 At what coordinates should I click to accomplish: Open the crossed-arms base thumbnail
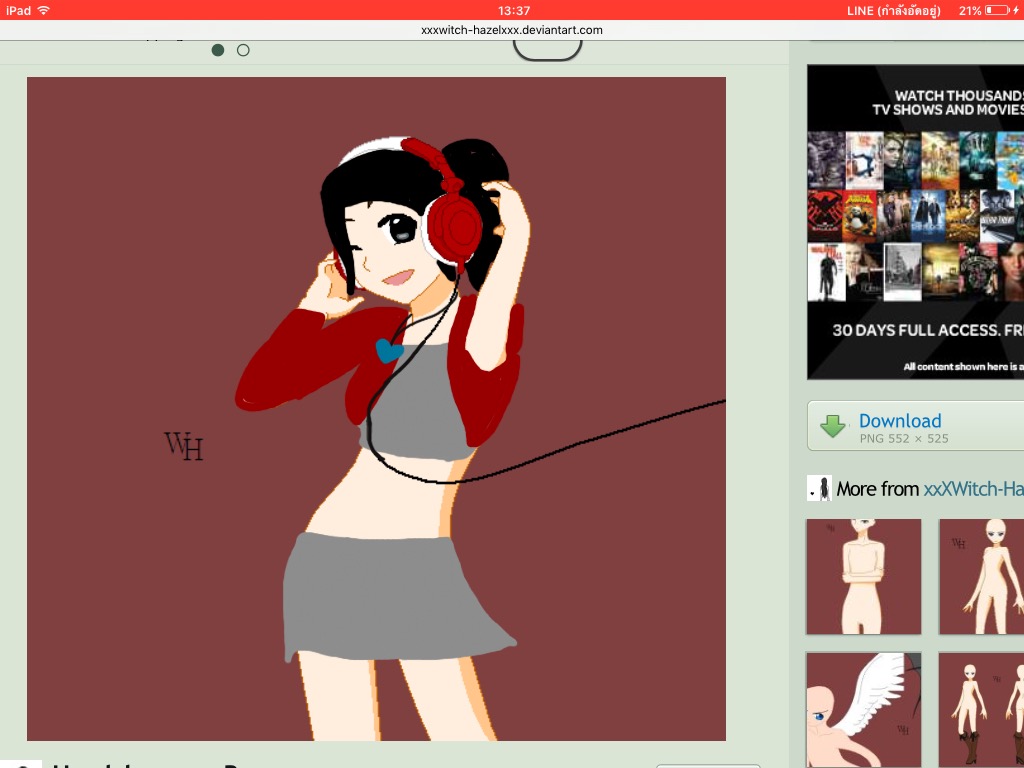[863, 576]
